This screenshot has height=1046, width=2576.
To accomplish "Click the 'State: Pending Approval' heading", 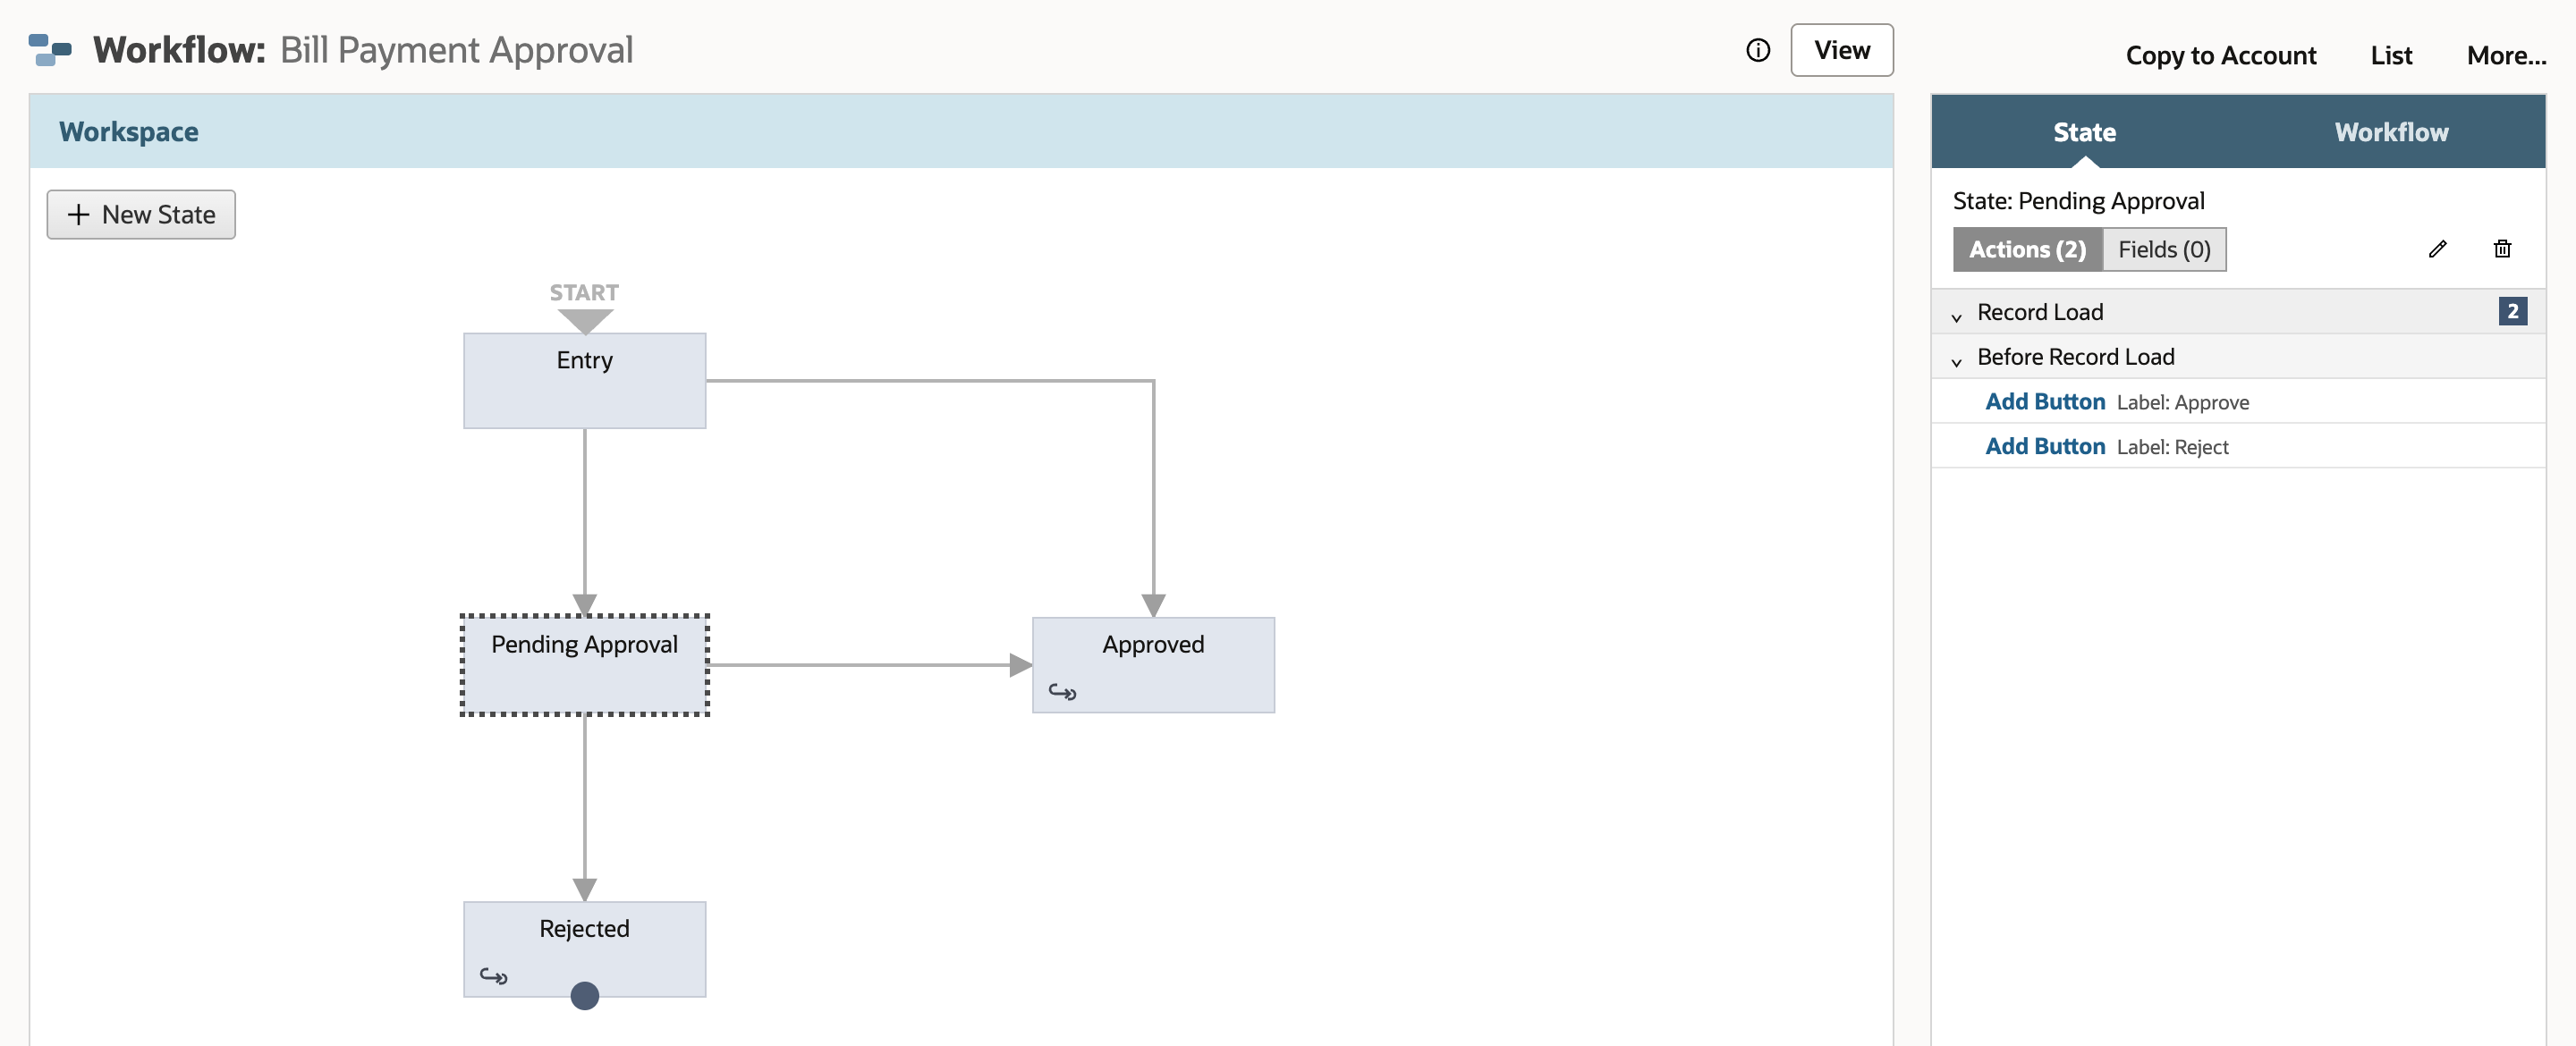I will point(2078,201).
